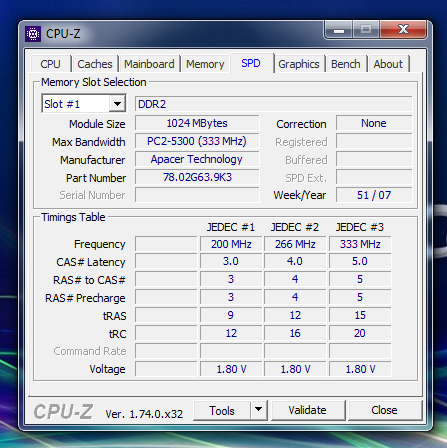Click tRC value 20
Image resolution: width=447 pixels, height=448 pixels.
[360, 333]
